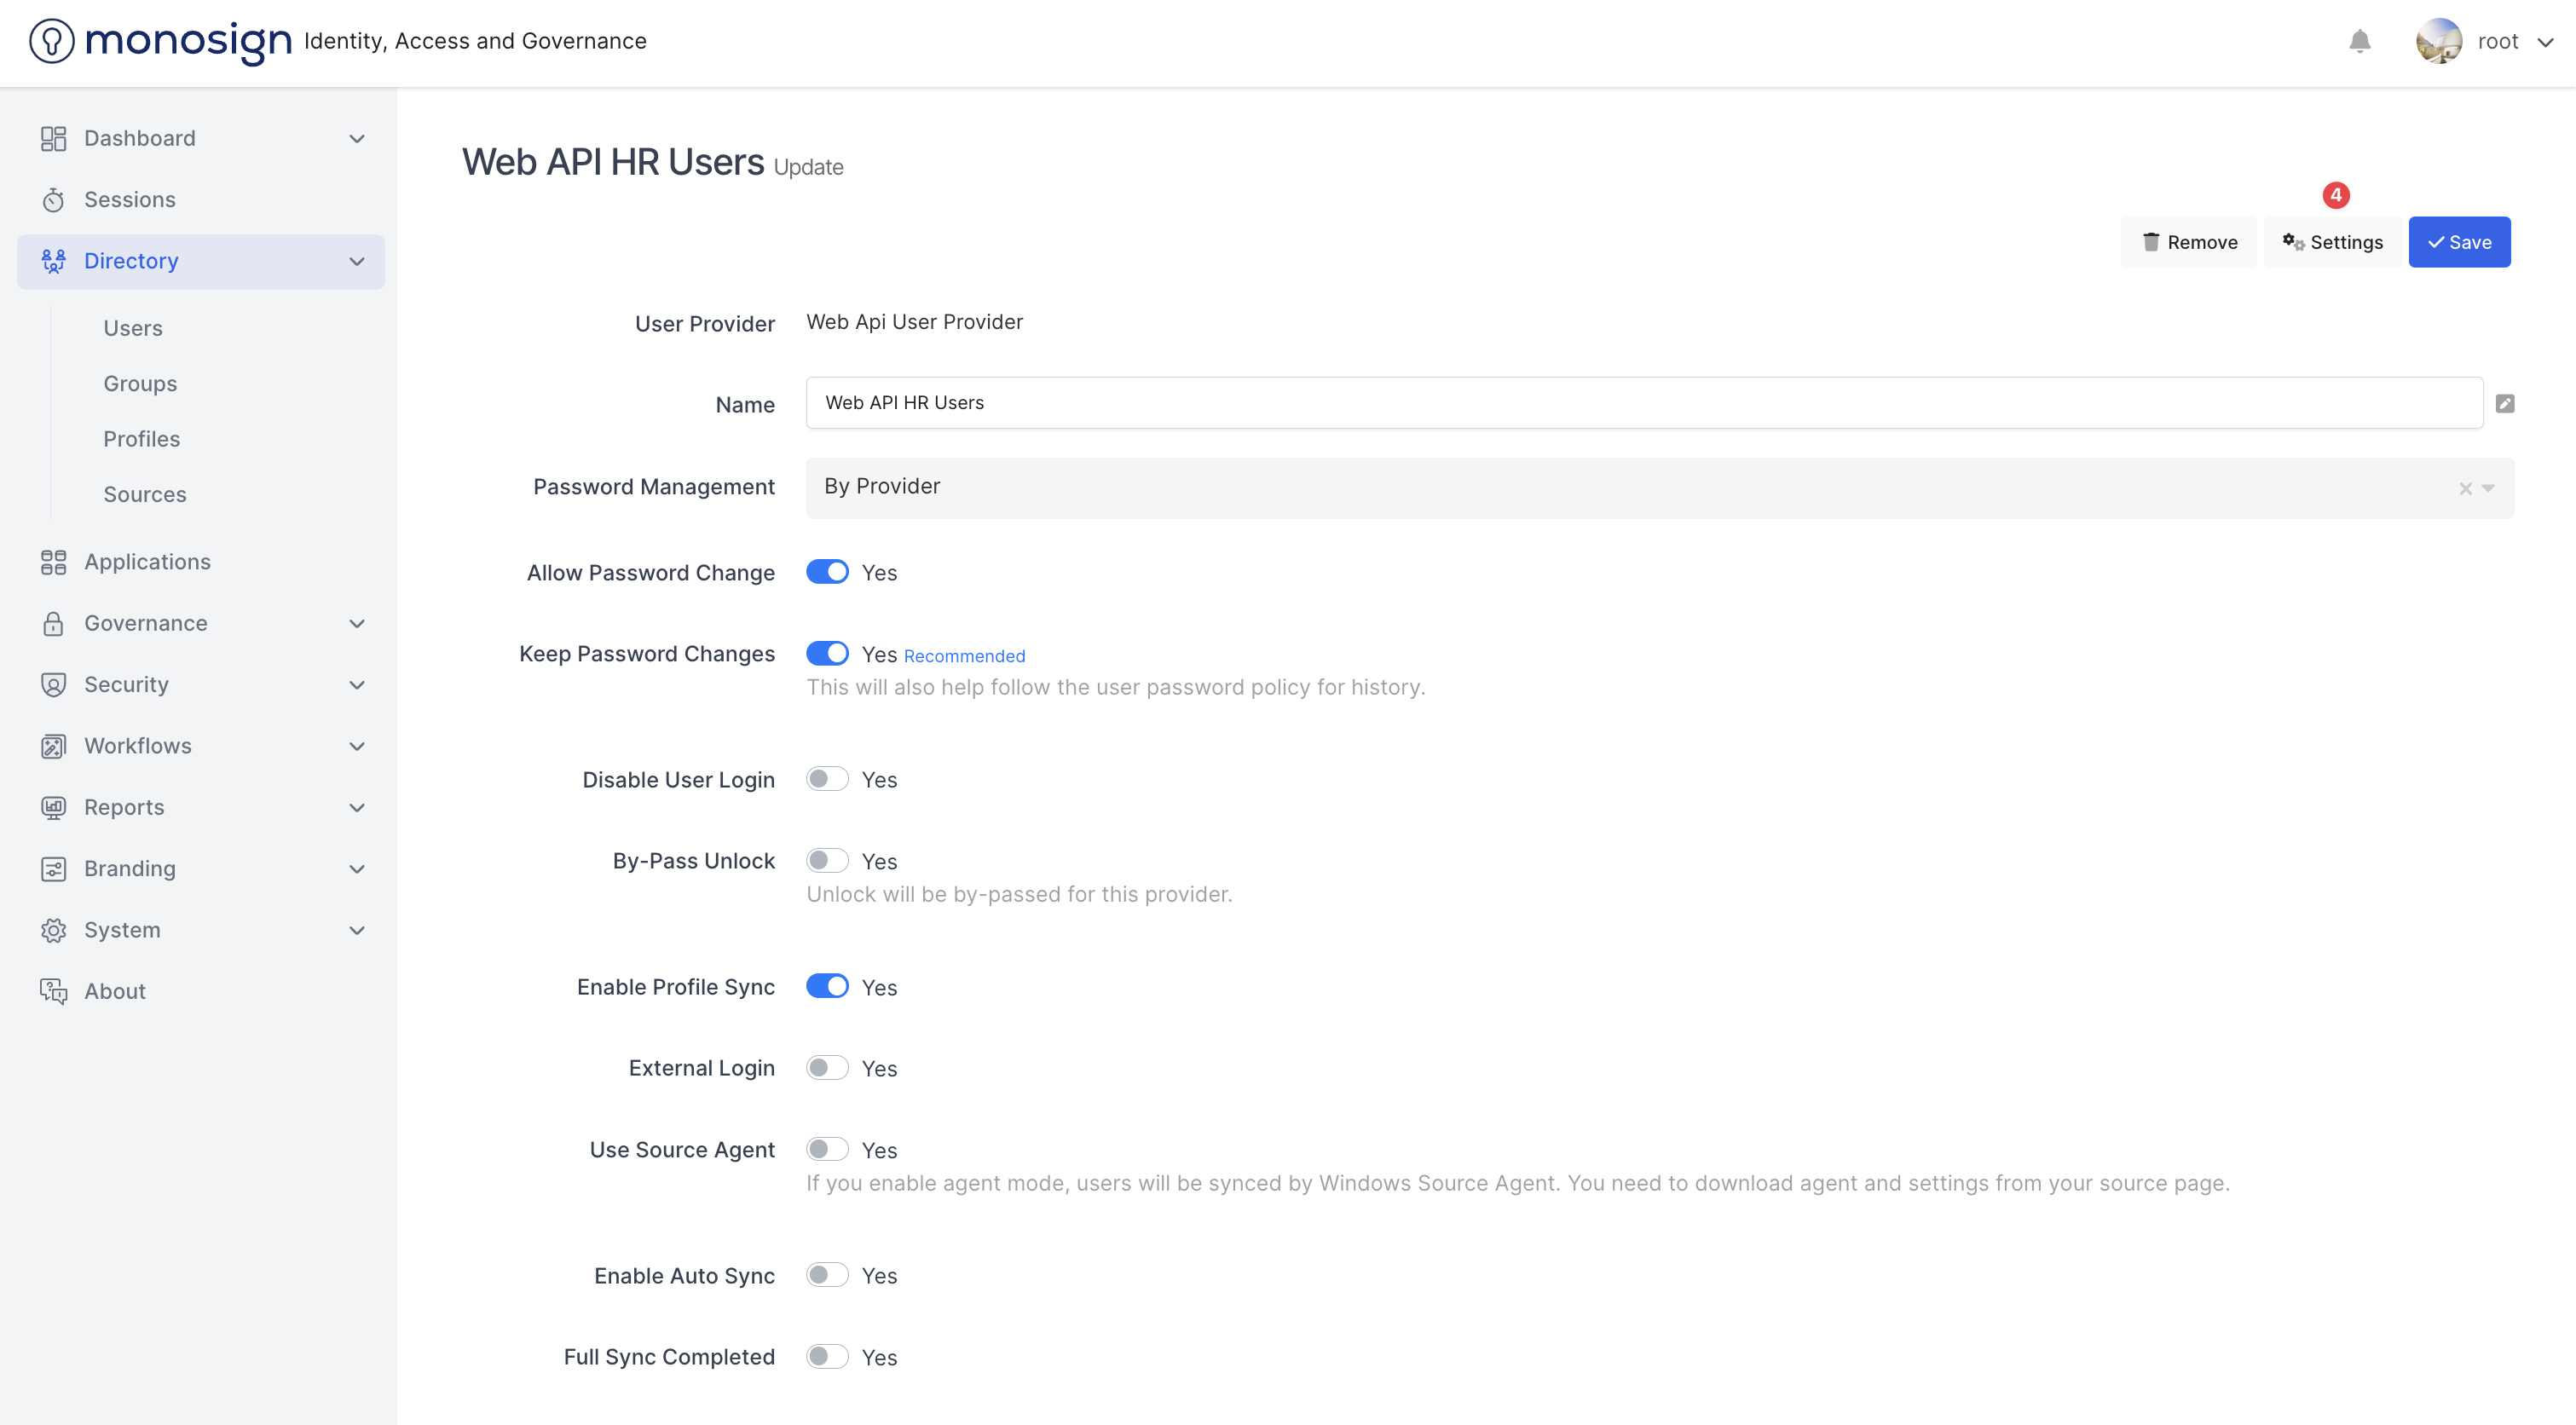Image resolution: width=2576 pixels, height=1425 pixels.
Task: Click the Governance lock icon
Action: tap(53, 623)
